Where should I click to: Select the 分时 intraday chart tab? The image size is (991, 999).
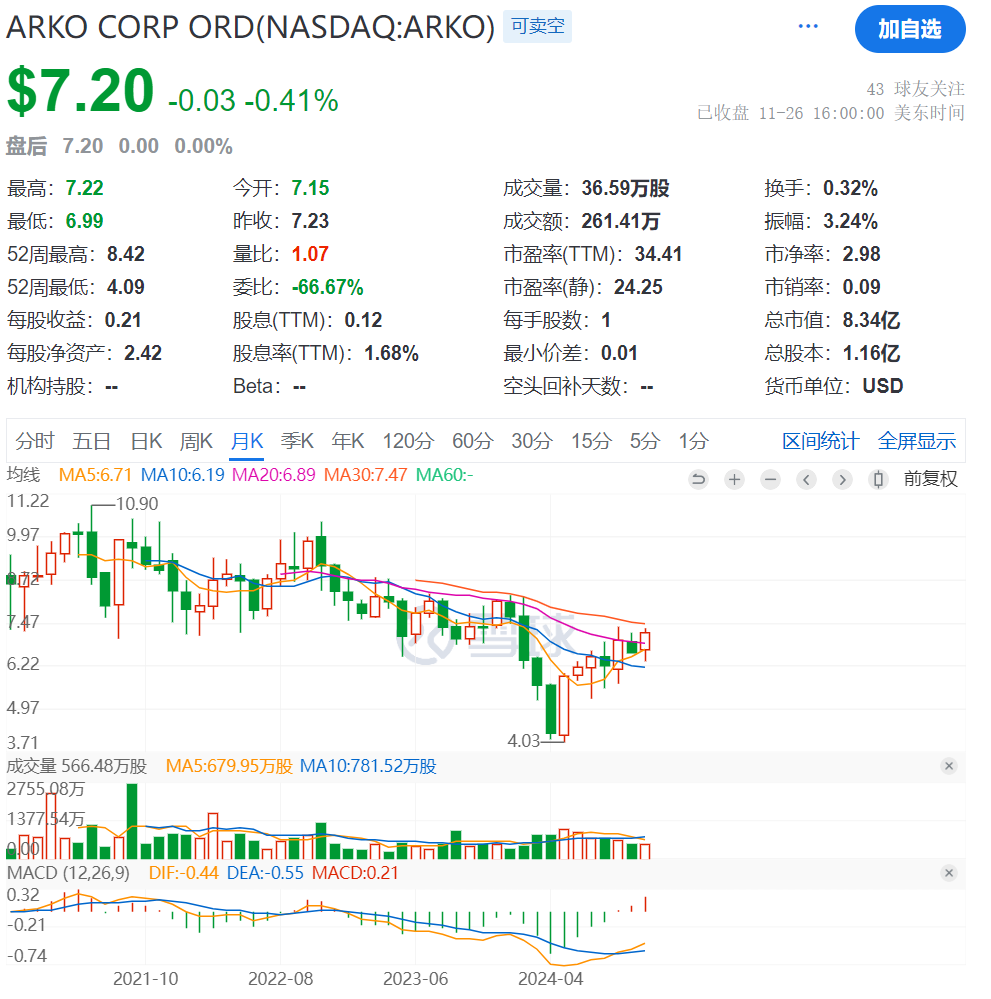35,441
